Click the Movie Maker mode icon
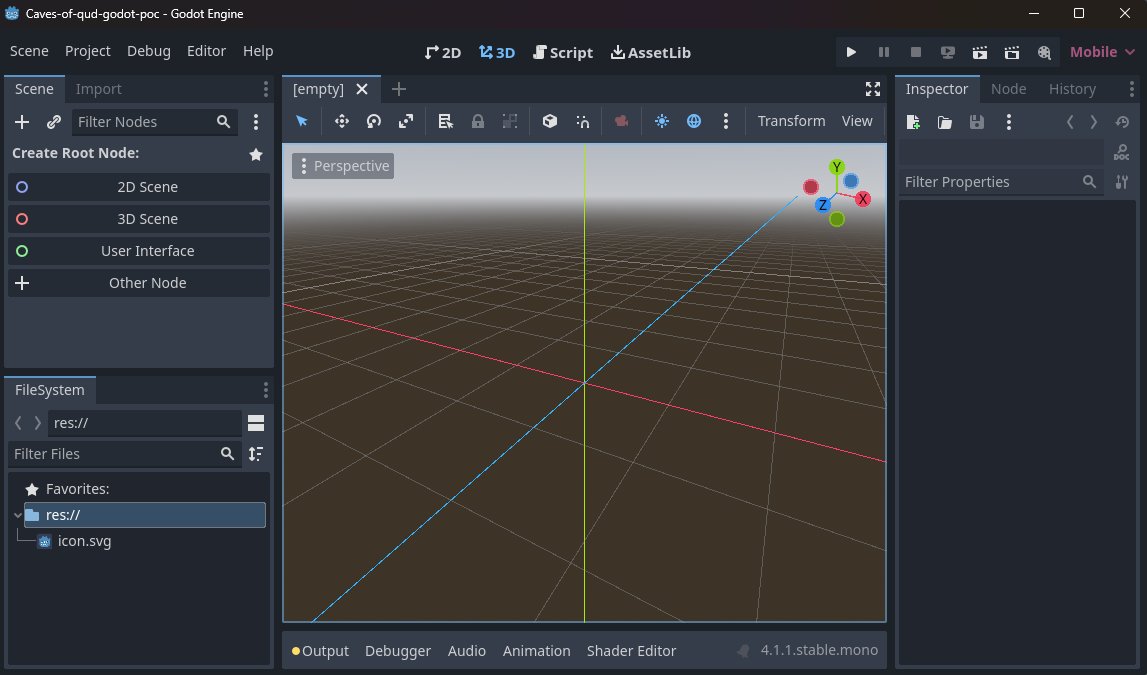Viewport: 1147px width, 675px height. [x=1044, y=52]
